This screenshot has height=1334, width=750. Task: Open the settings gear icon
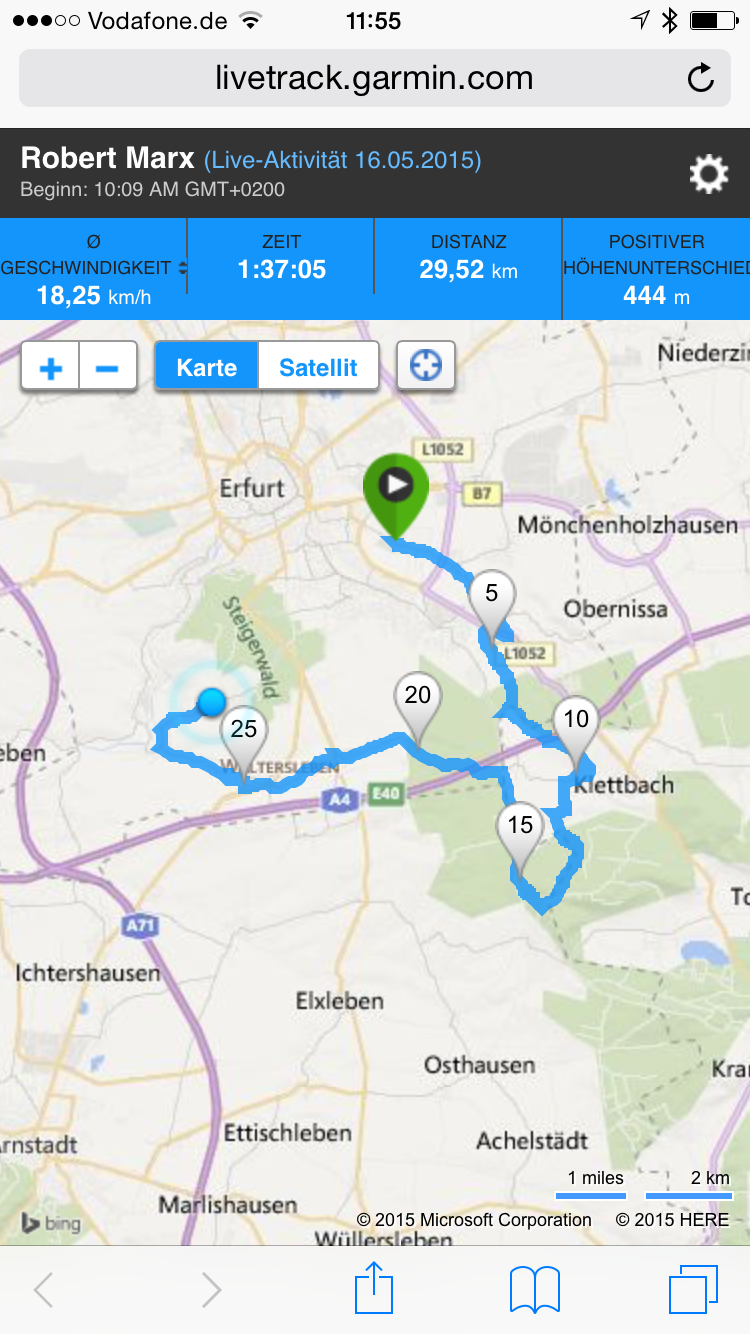[709, 175]
